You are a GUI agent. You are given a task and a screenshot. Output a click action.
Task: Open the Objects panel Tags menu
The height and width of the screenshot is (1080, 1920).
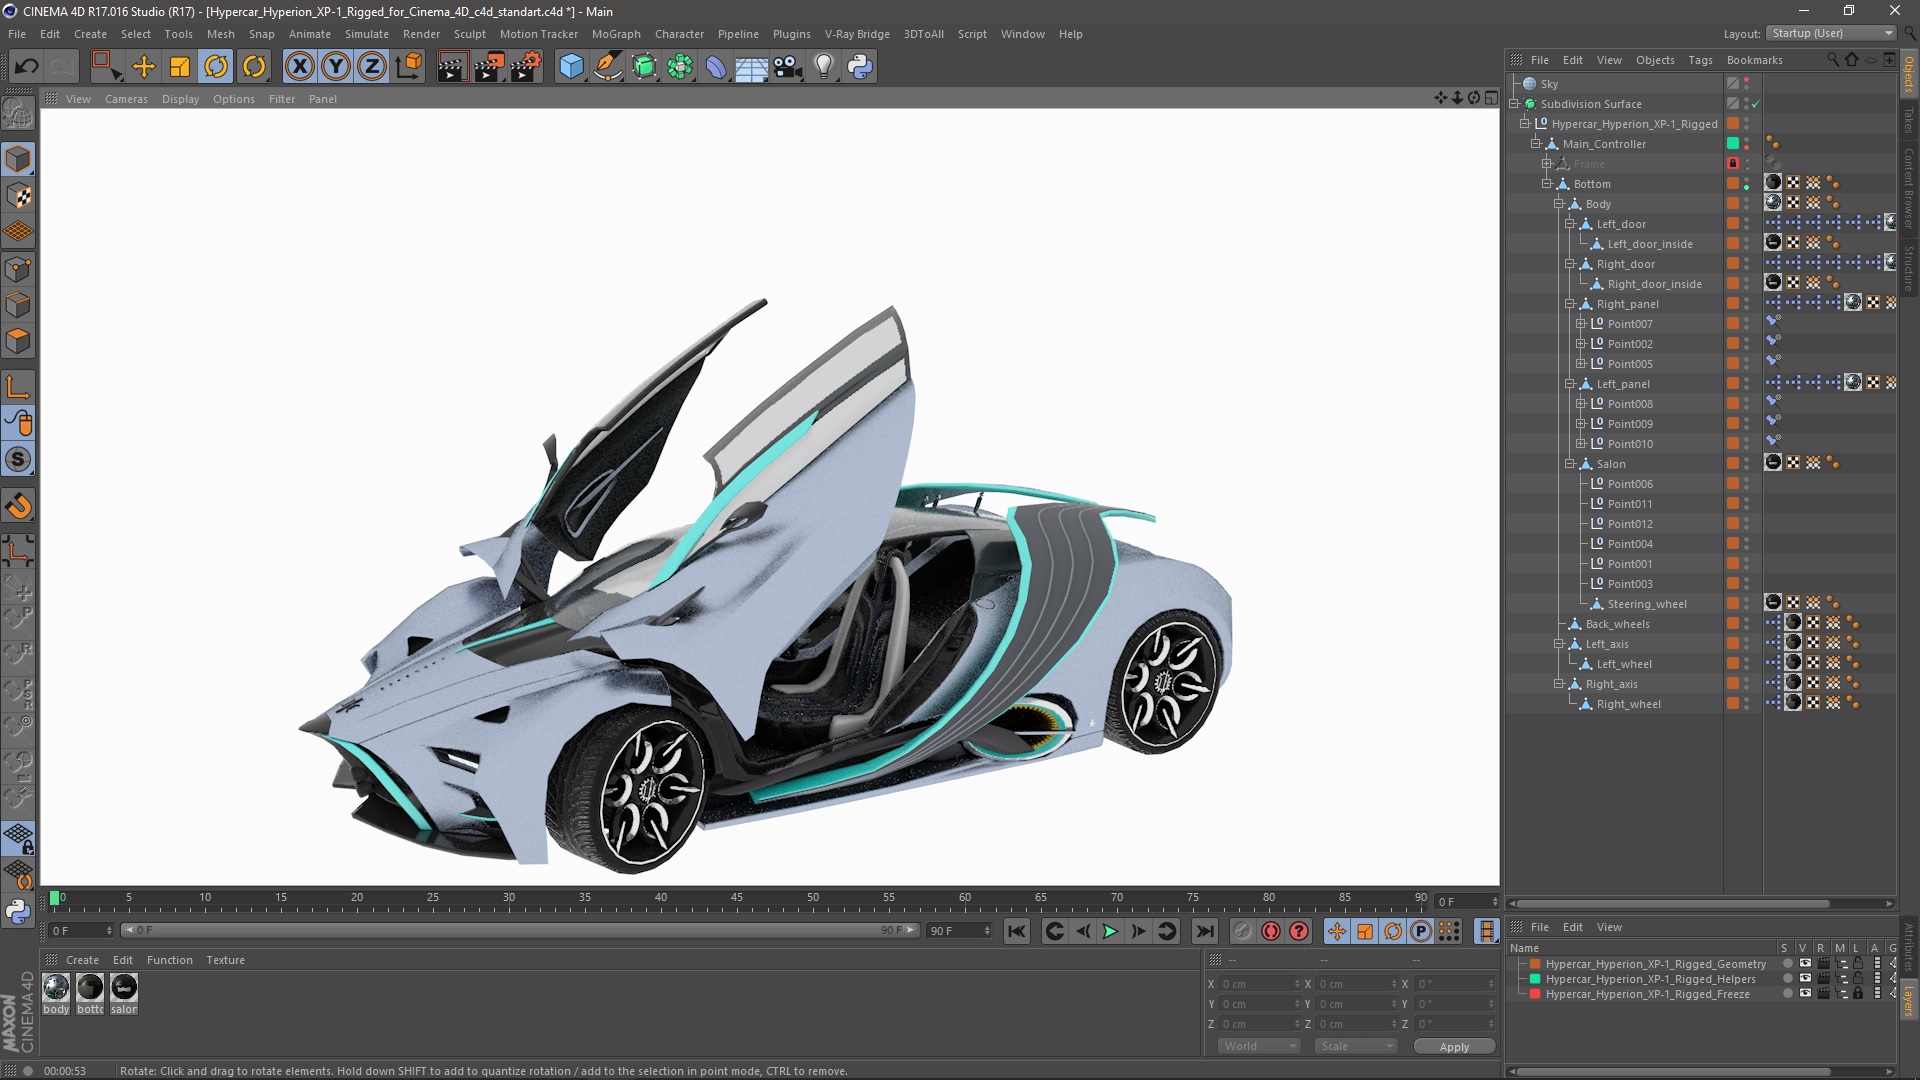(1700, 60)
